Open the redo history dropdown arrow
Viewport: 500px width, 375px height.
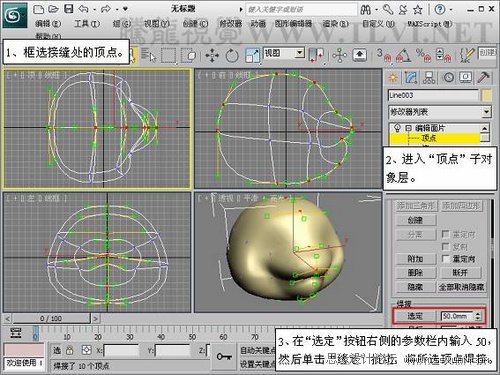[117, 9]
